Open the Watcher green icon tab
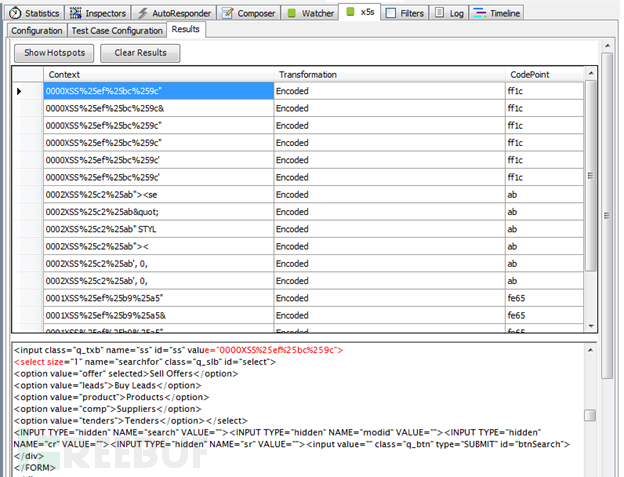The image size is (624, 477). (292, 13)
